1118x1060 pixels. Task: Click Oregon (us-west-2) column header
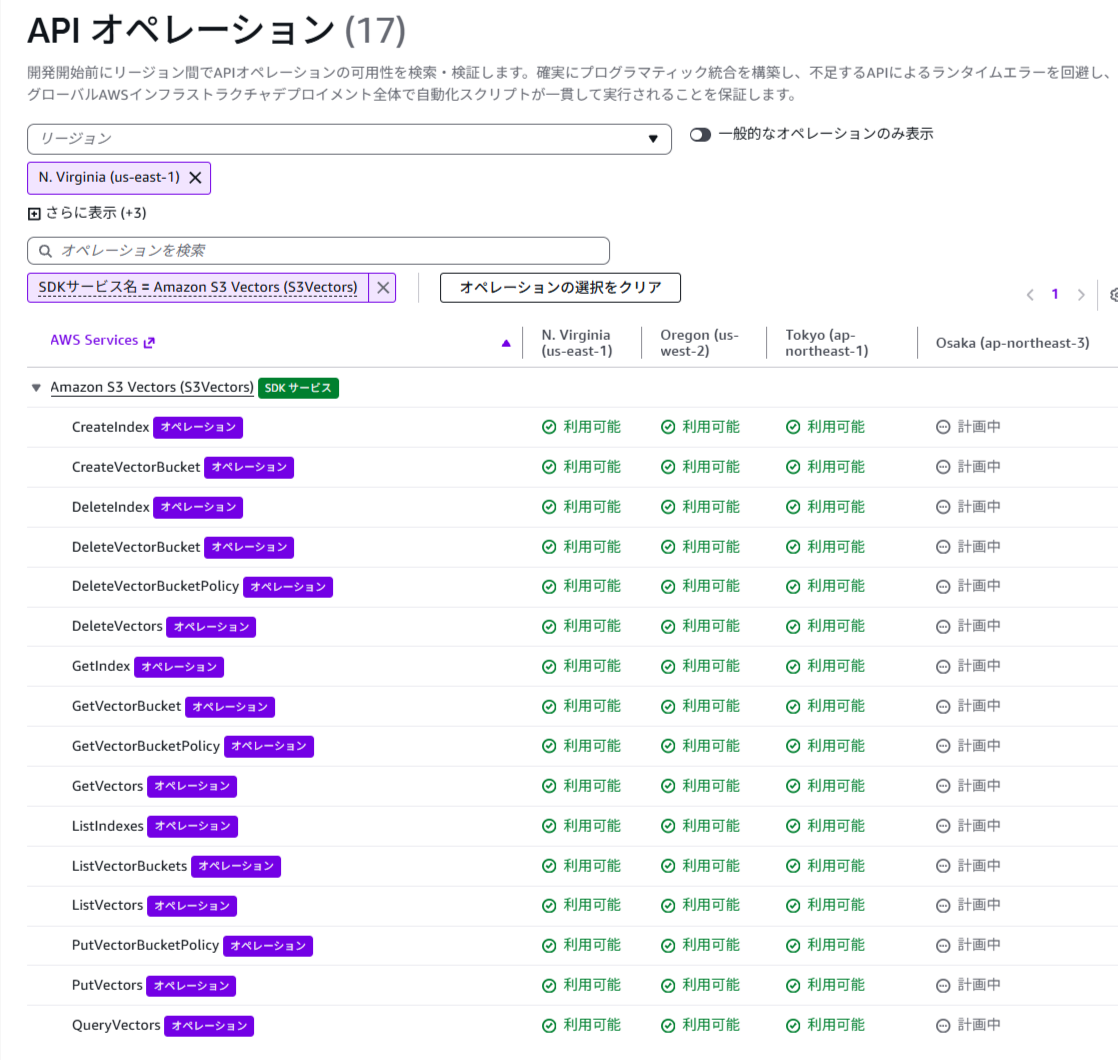tap(699, 343)
